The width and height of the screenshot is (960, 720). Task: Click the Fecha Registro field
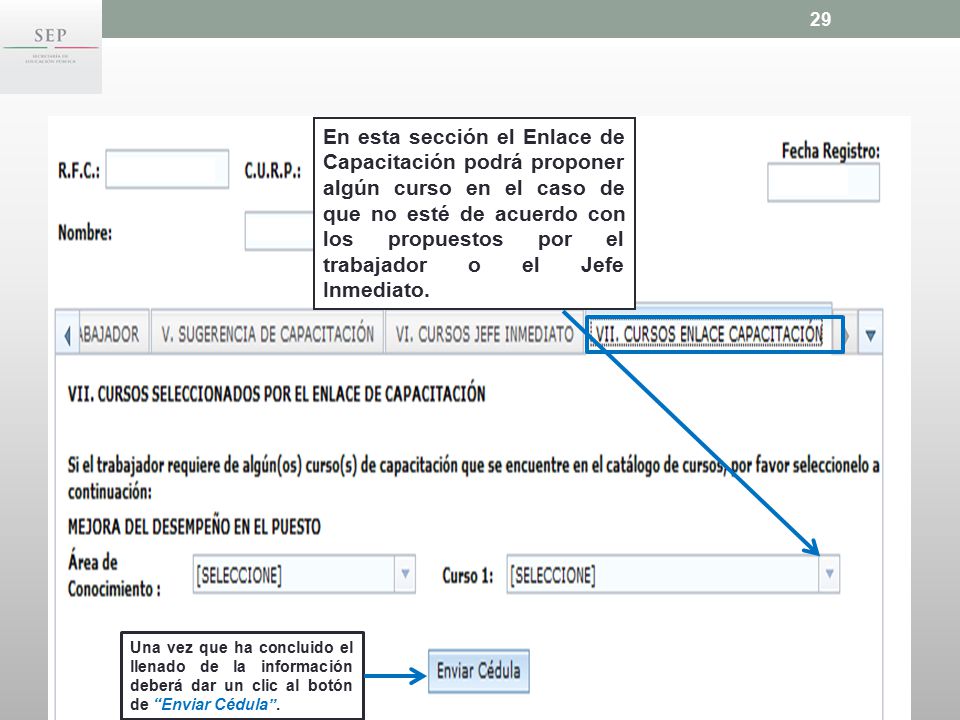[x=823, y=182]
